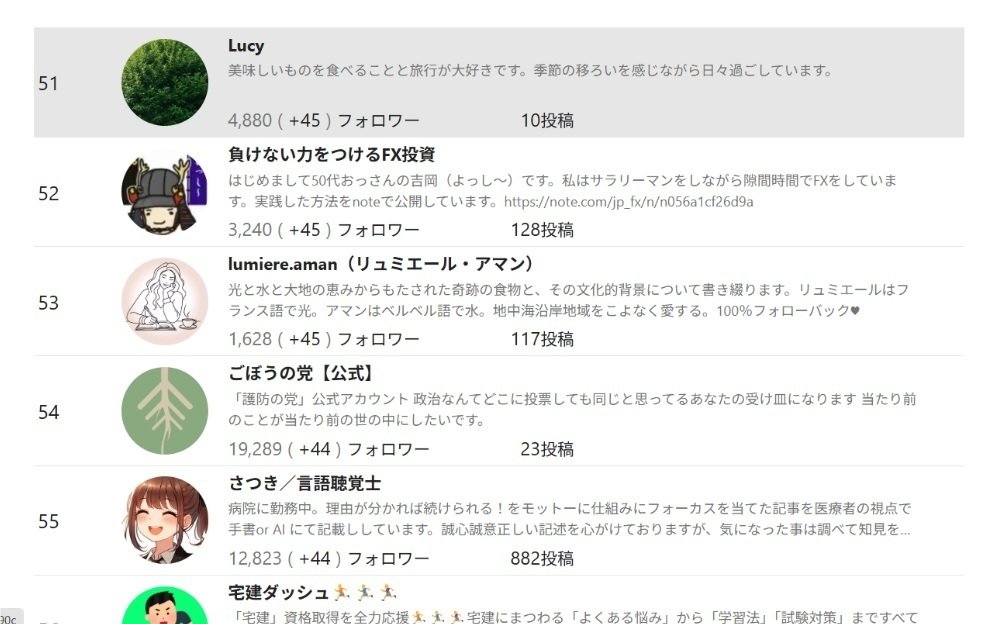1000x624 pixels.
Task: Open ごぼうの党【公式】account name
Action: 300,373
